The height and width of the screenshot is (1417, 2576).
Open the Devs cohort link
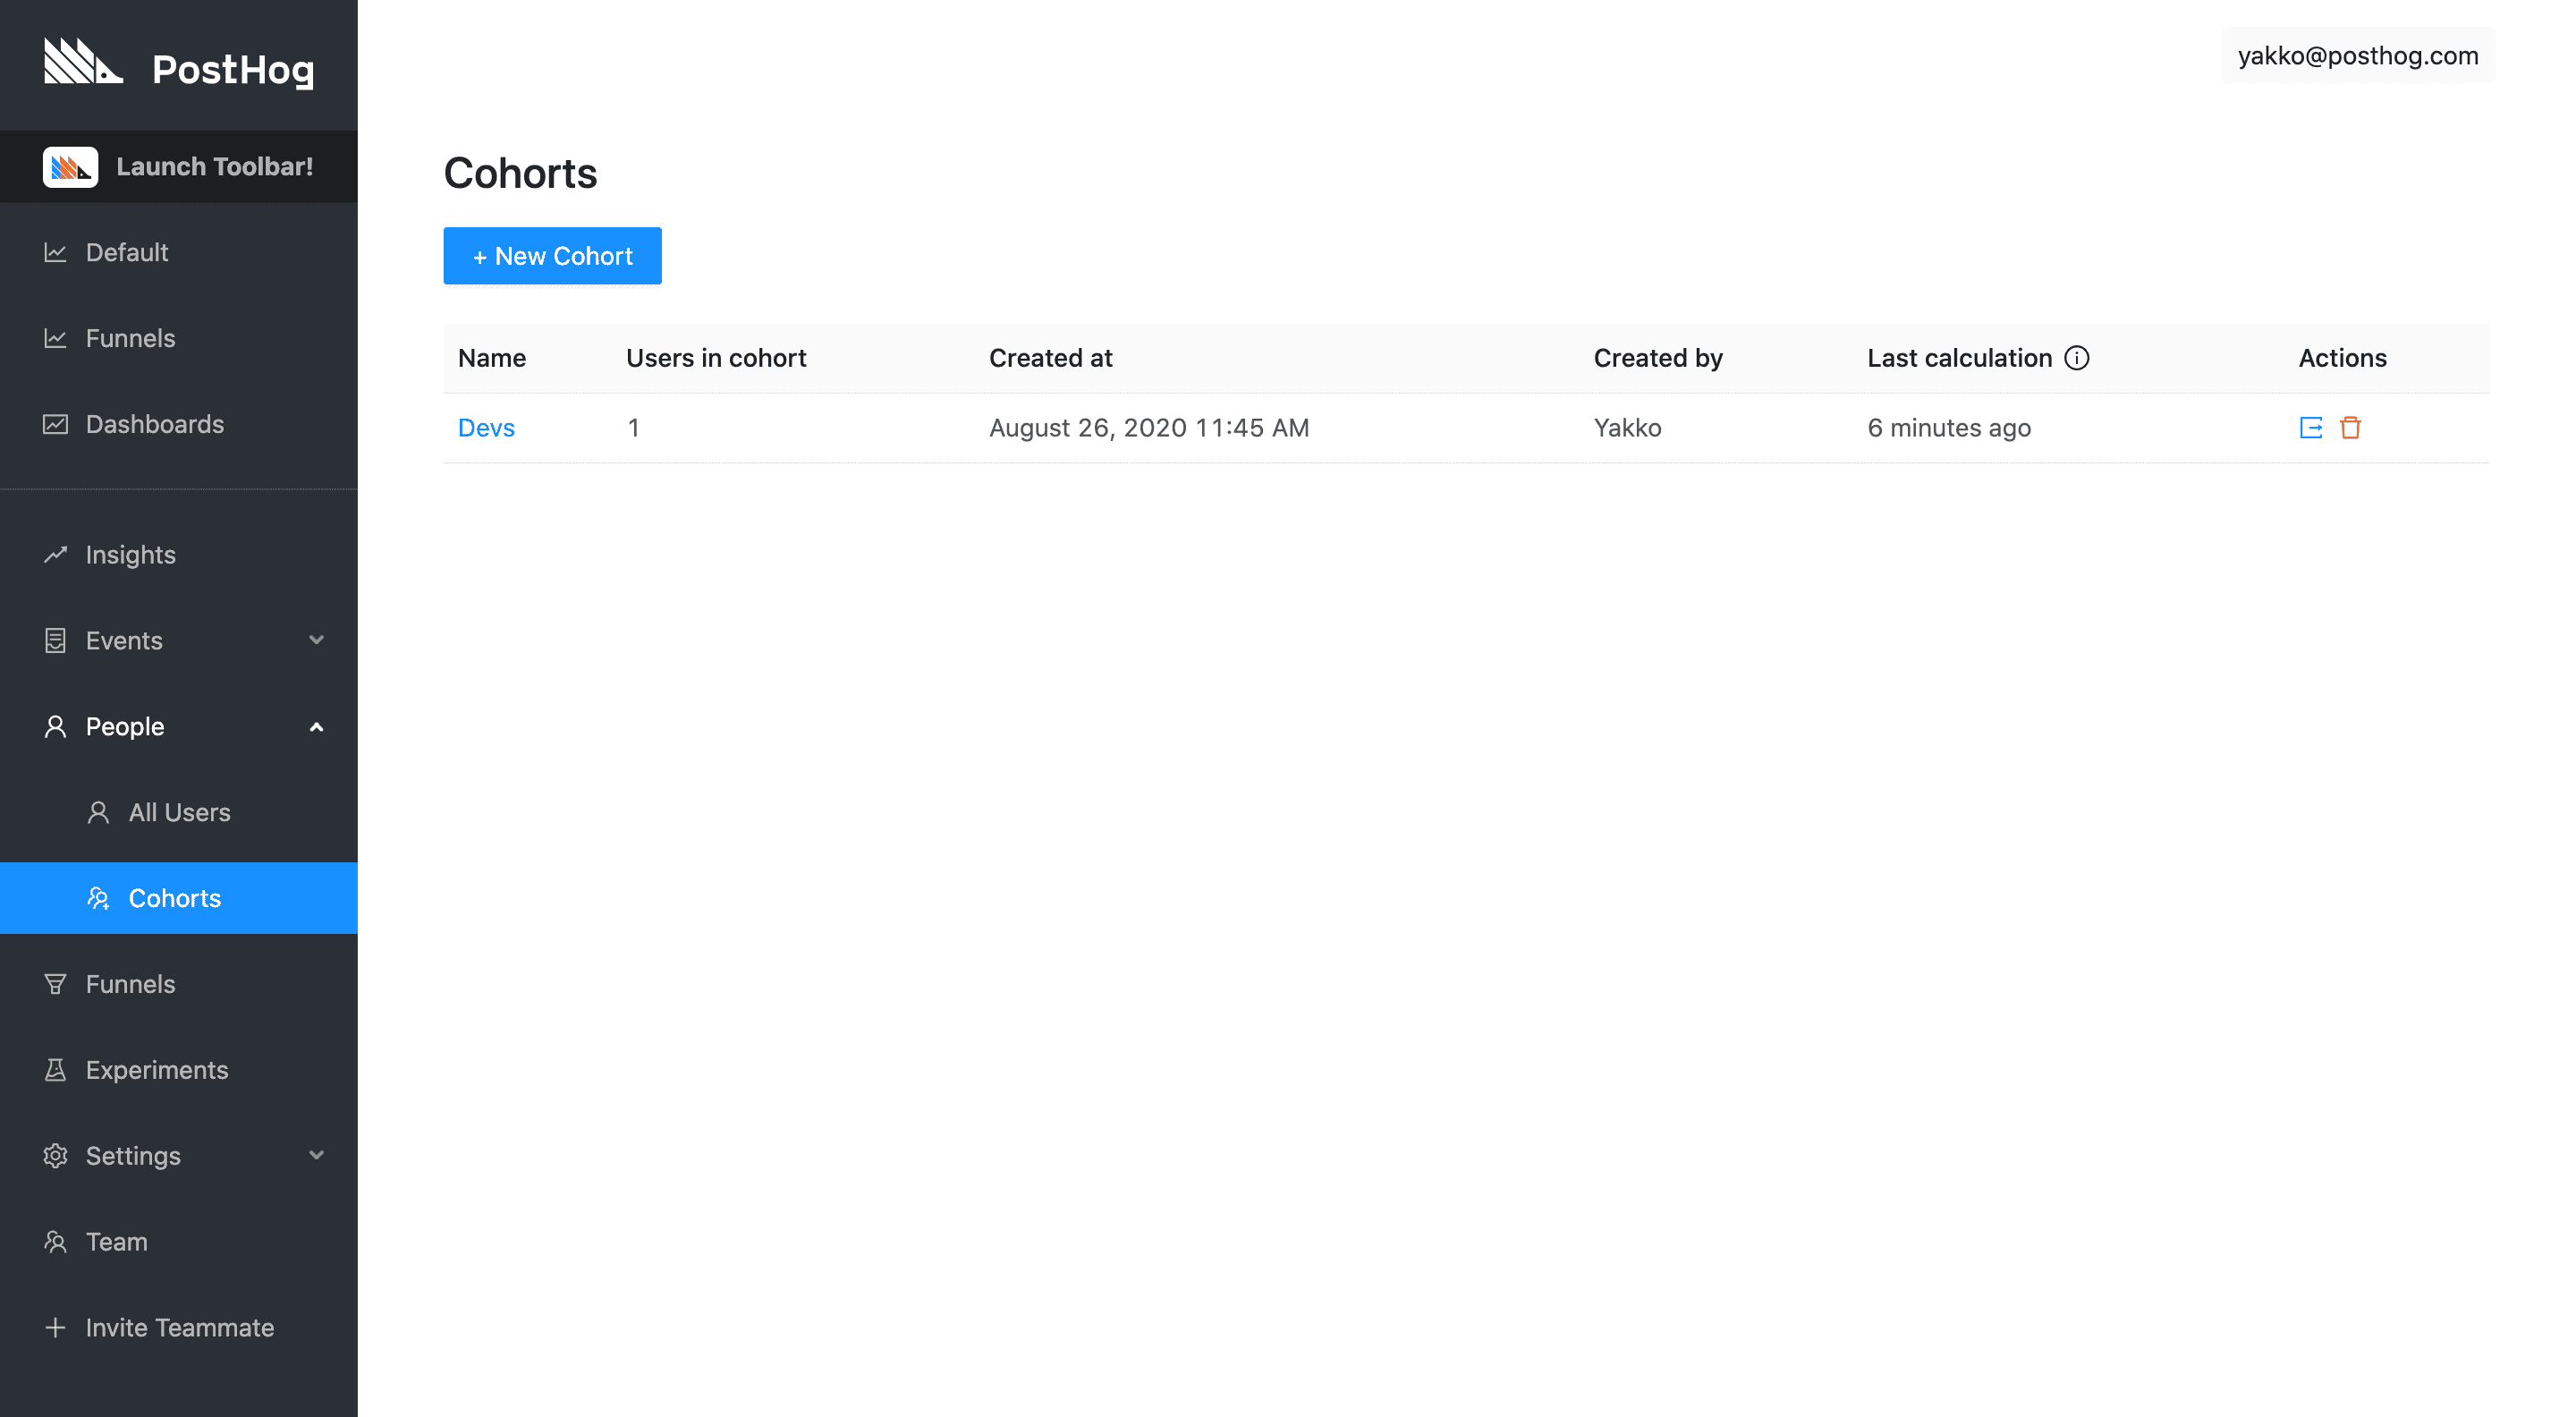pos(486,428)
